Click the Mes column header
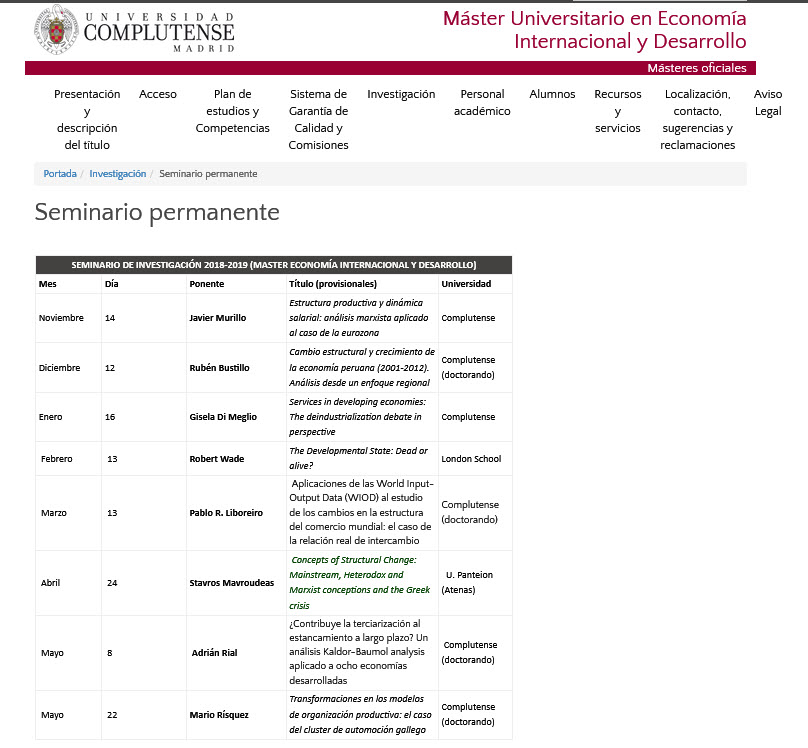 click(x=48, y=284)
